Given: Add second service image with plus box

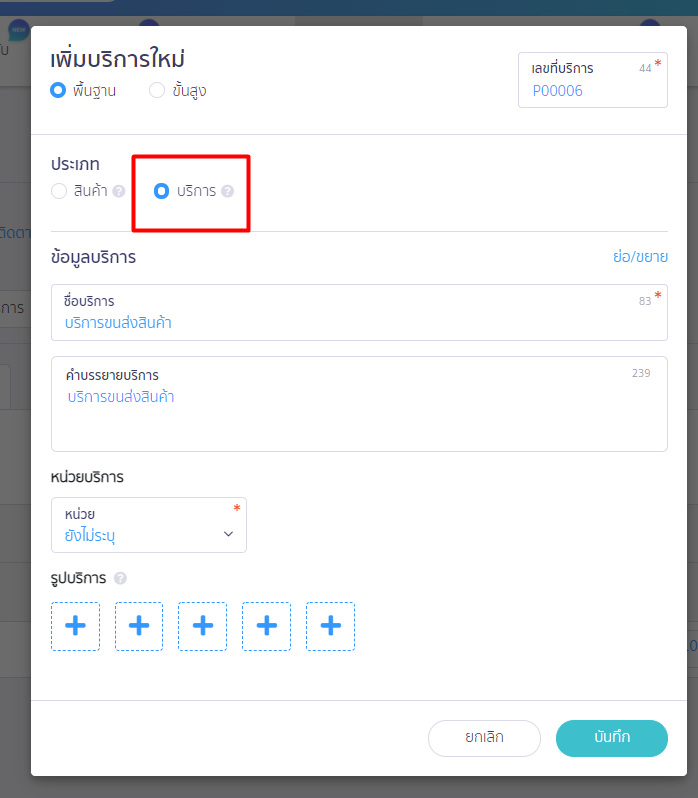Looking at the screenshot, I should pos(139,626).
